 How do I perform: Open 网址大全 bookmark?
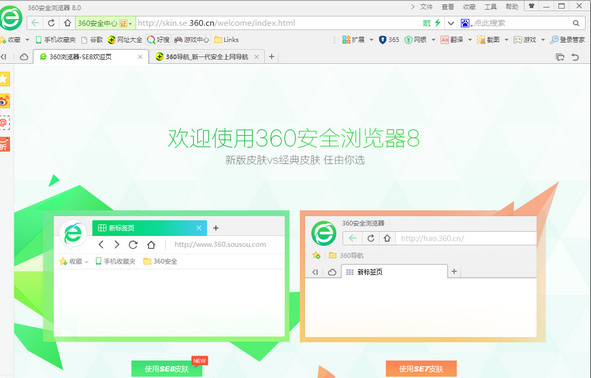click(125, 40)
